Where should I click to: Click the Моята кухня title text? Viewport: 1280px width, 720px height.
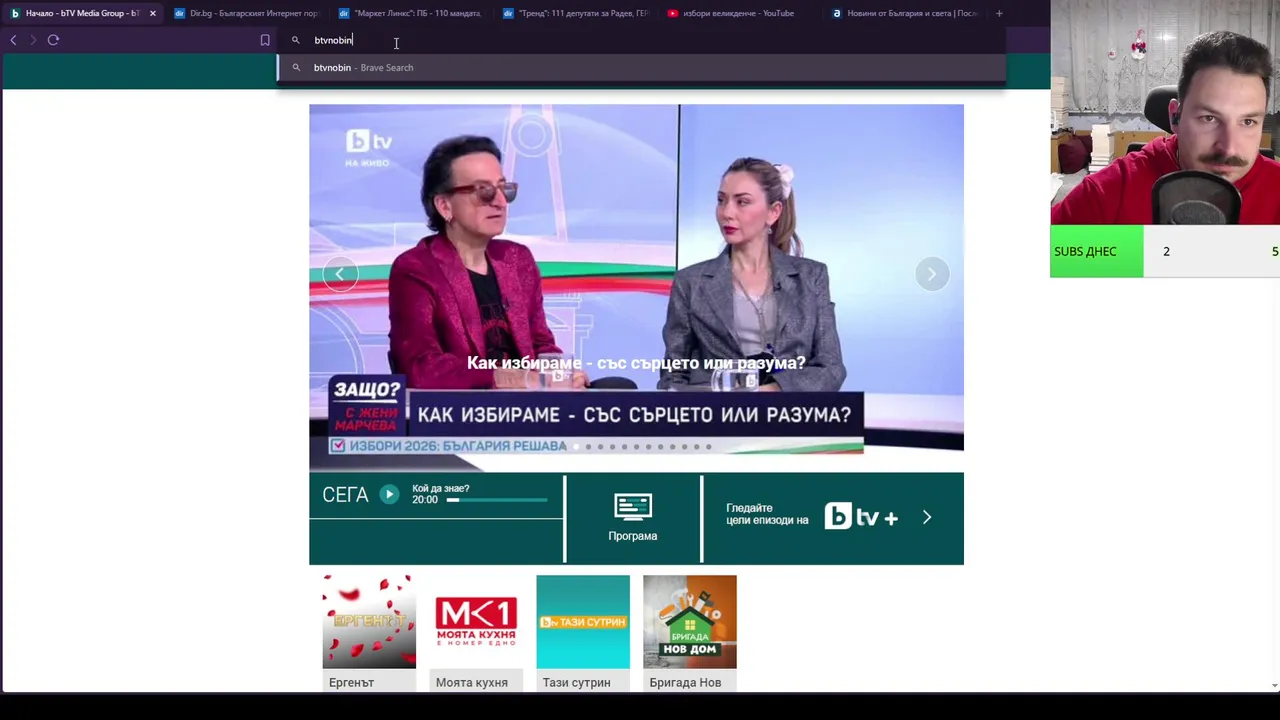472,682
